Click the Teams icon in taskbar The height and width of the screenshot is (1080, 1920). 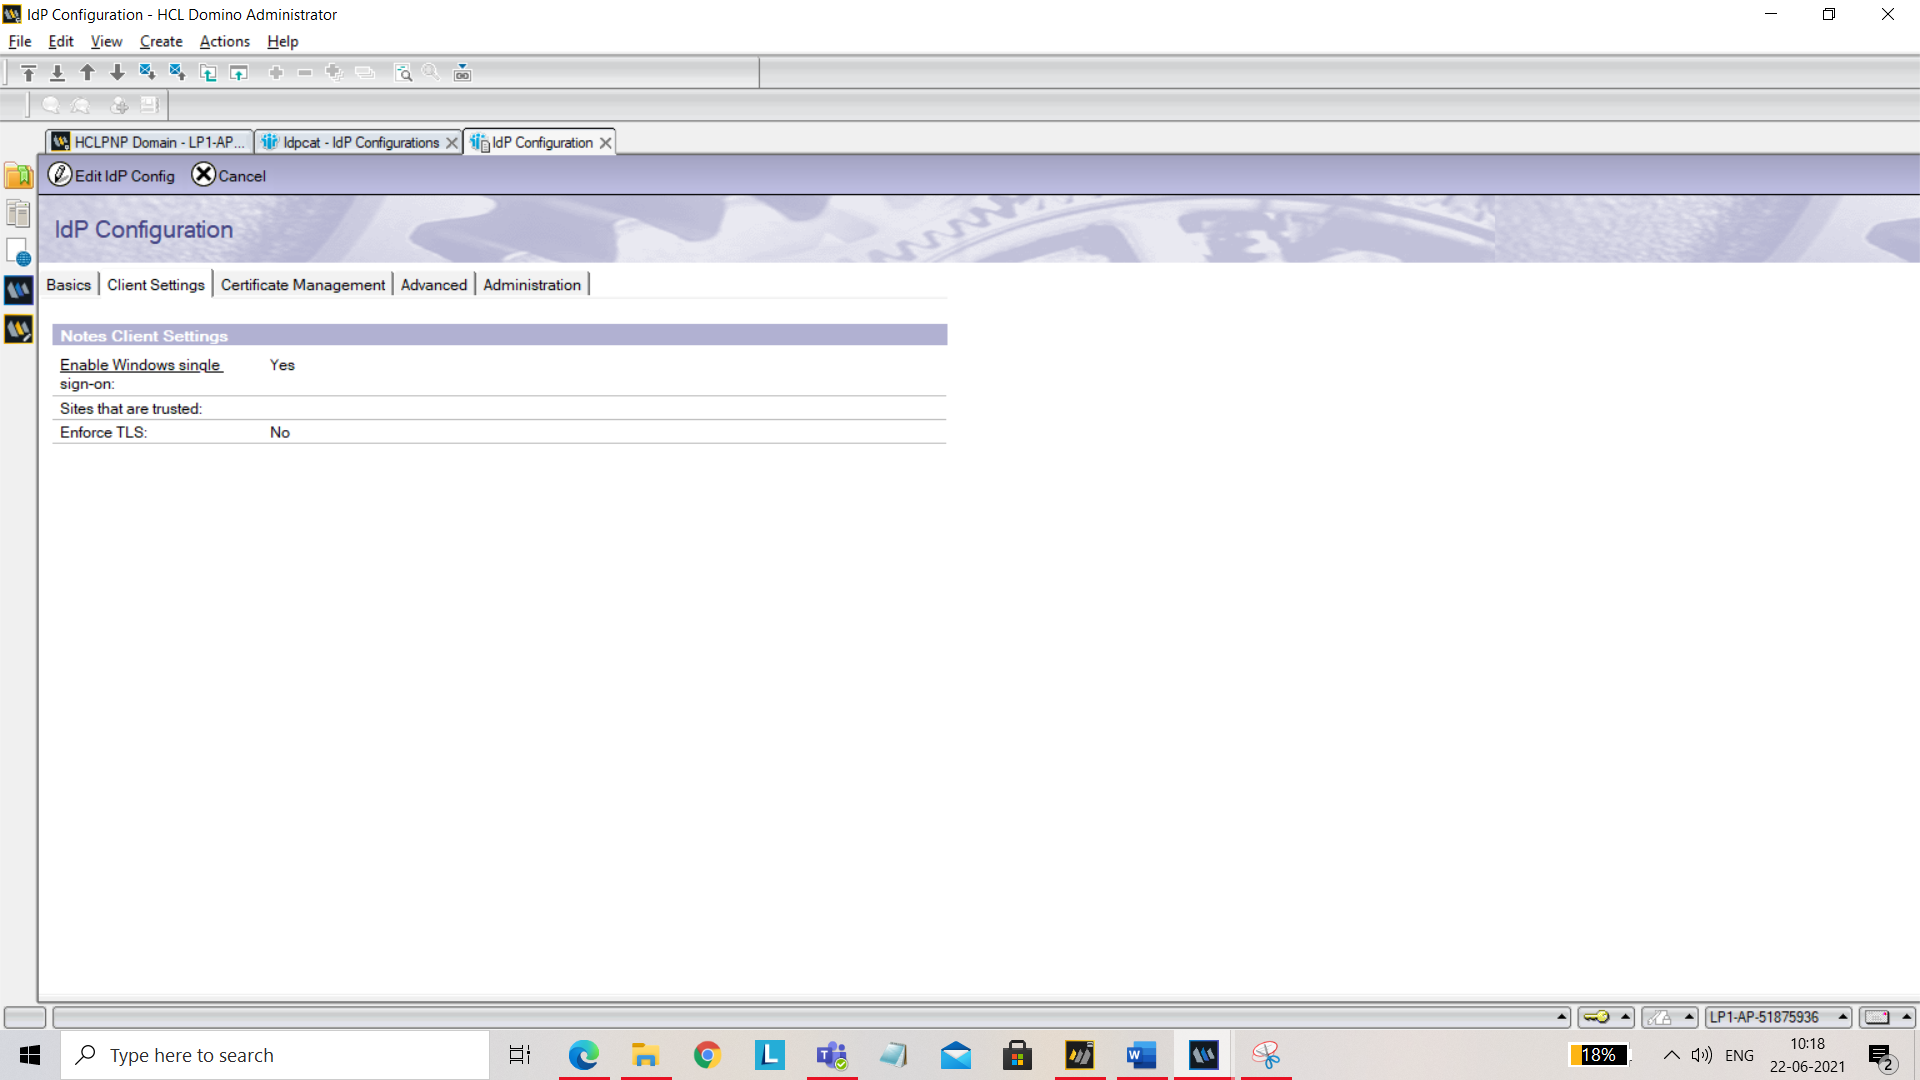click(832, 1055)
